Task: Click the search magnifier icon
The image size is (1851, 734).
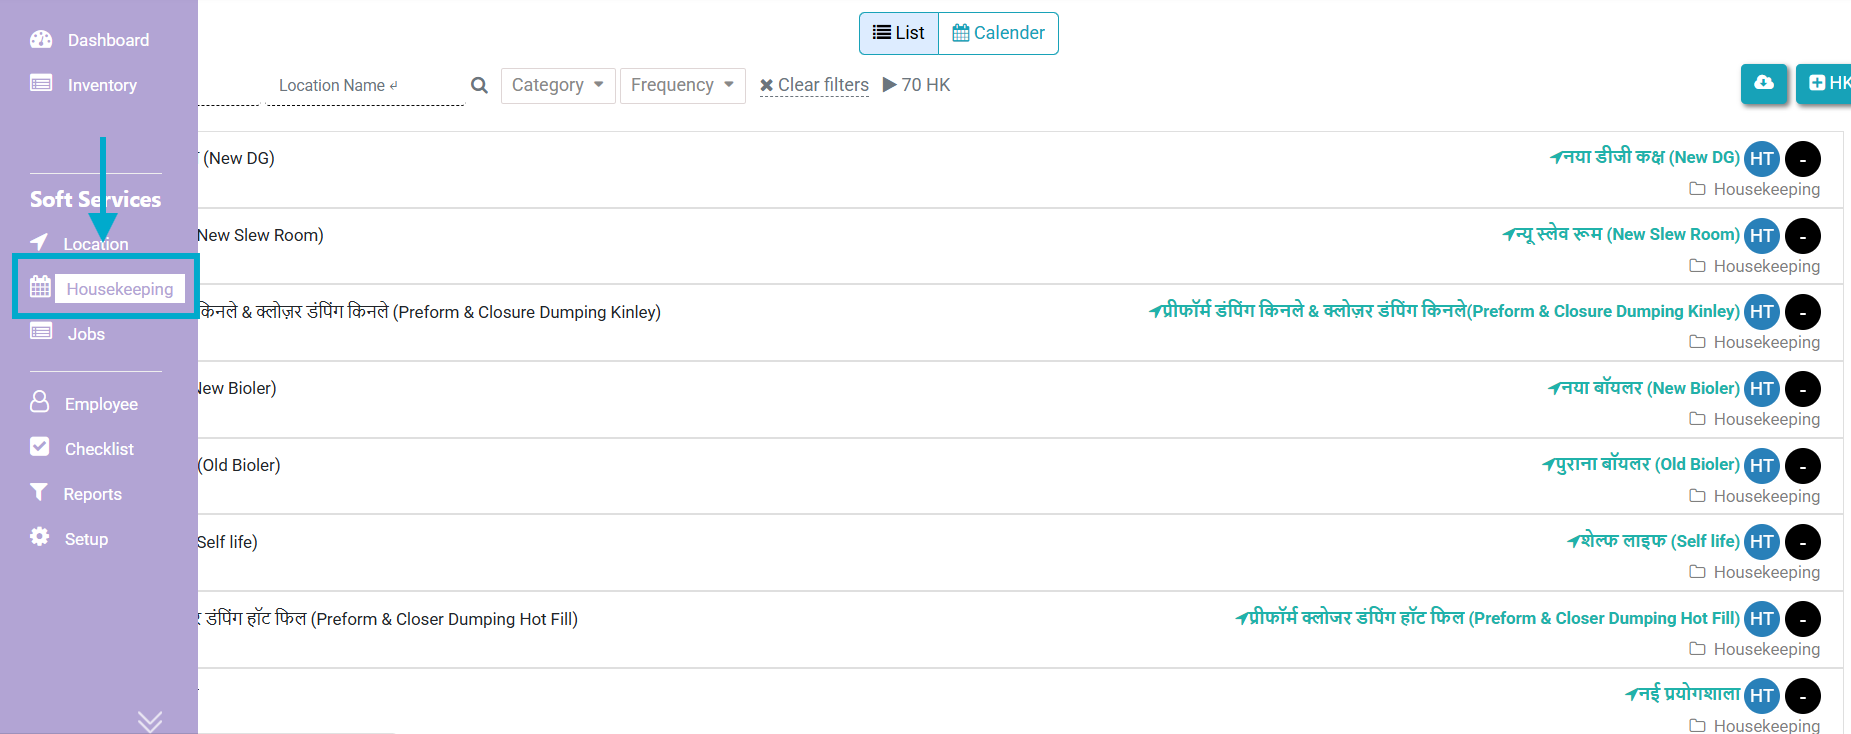Action: pyautogui.click(x=479, y=85)
